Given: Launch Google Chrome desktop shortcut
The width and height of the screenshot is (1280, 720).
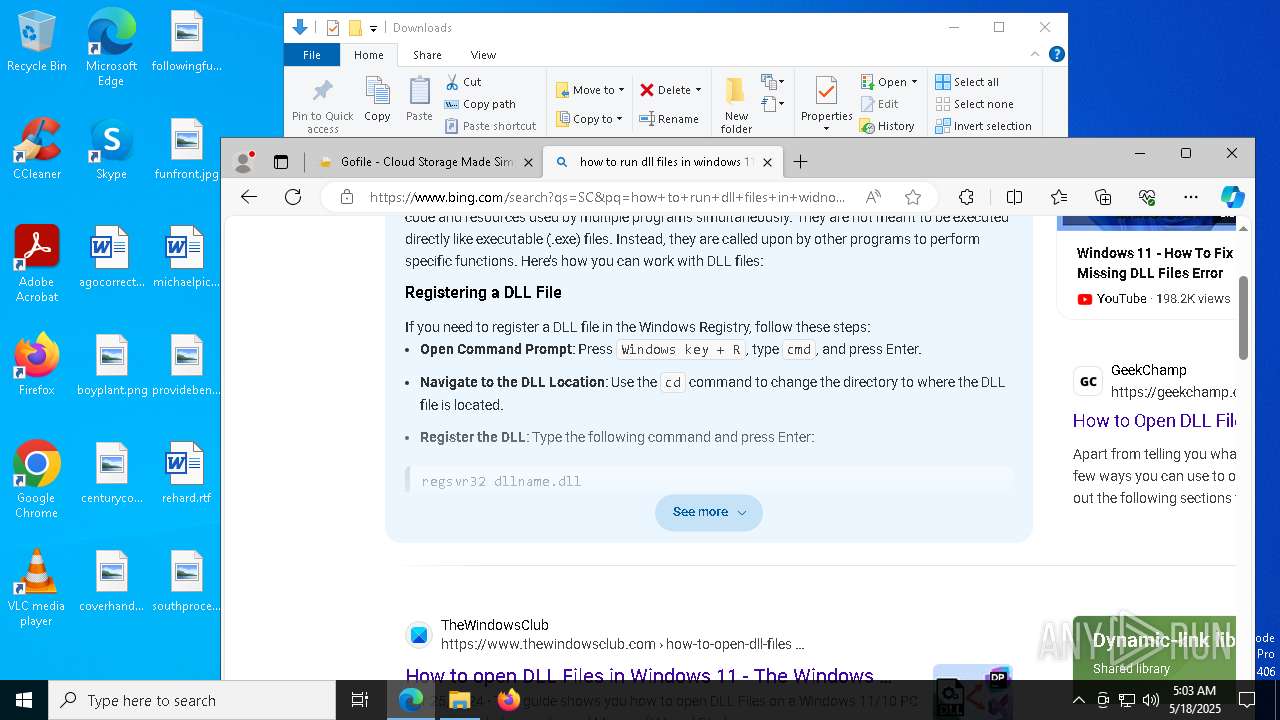Looking at the screenshot, I should click(x=36, y=480).
